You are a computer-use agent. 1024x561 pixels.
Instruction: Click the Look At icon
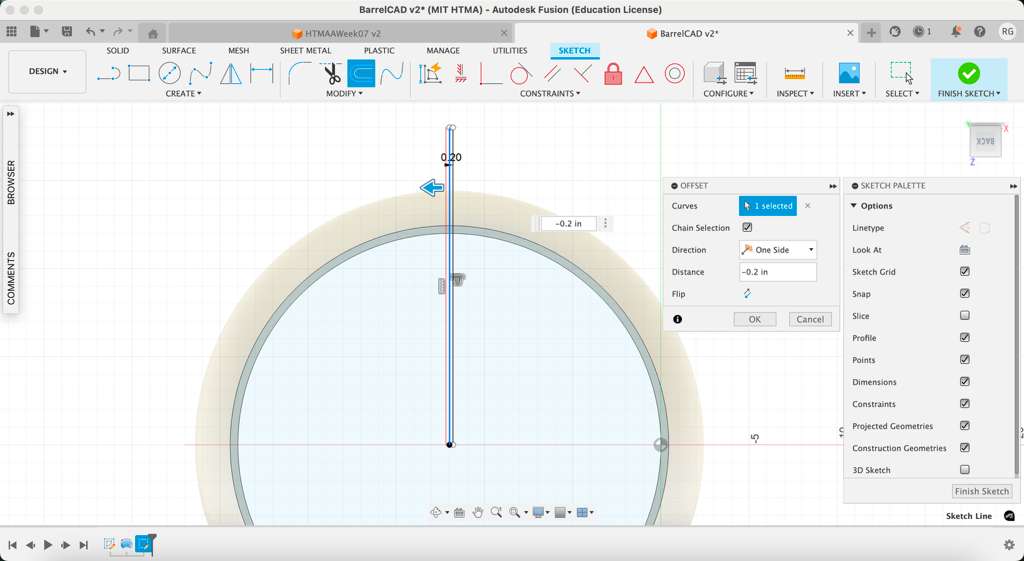(965, 250)
